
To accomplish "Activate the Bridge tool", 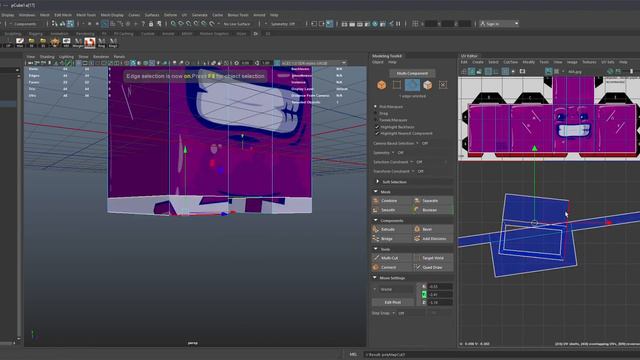I will (x=391, y=238).
